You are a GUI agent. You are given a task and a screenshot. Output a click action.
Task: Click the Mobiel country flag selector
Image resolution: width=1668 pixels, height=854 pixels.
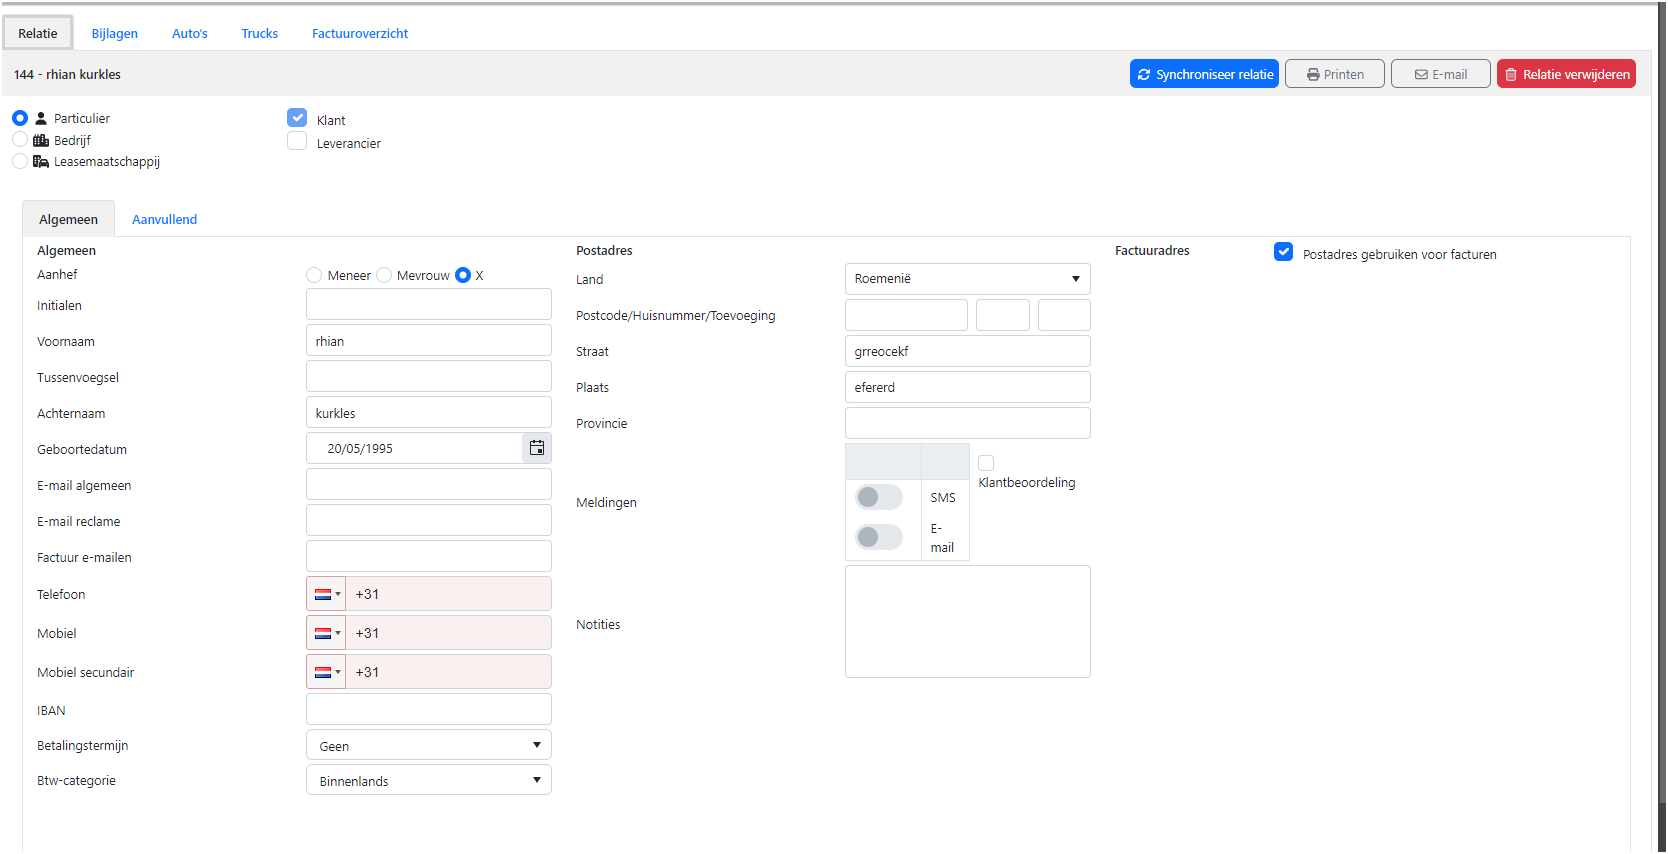(327, 633)
